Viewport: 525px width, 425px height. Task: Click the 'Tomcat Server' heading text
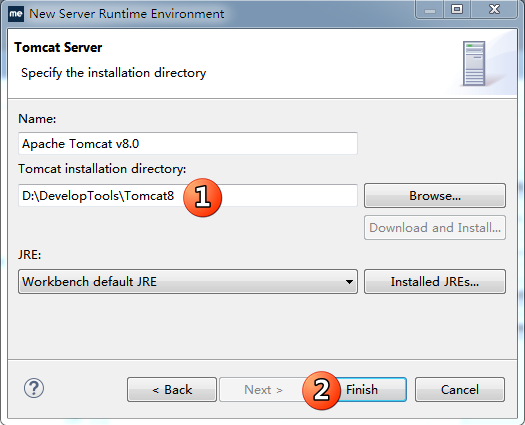coord(58,47)
